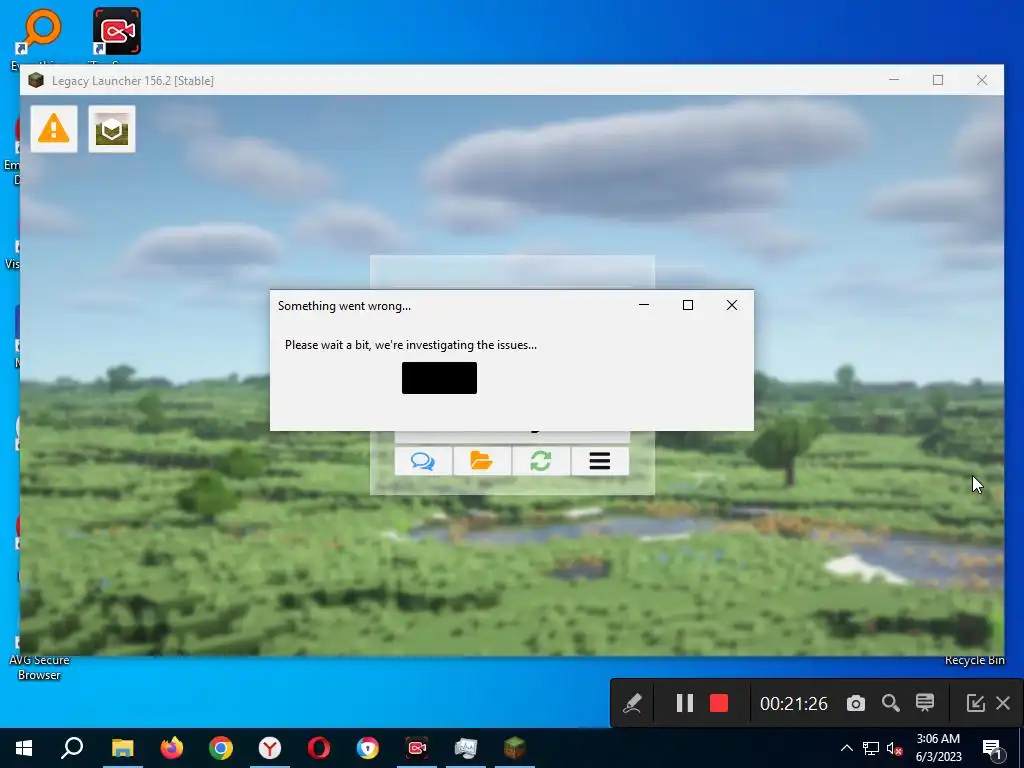1024x768 pixels.
Task: Pause the screen recording
Action: tap(684, 703)
